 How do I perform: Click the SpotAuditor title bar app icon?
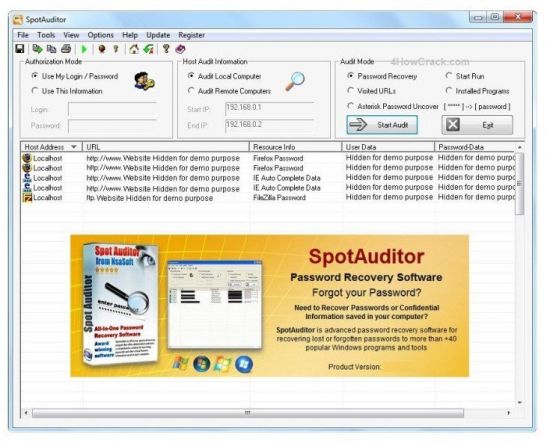coord(18,20)
